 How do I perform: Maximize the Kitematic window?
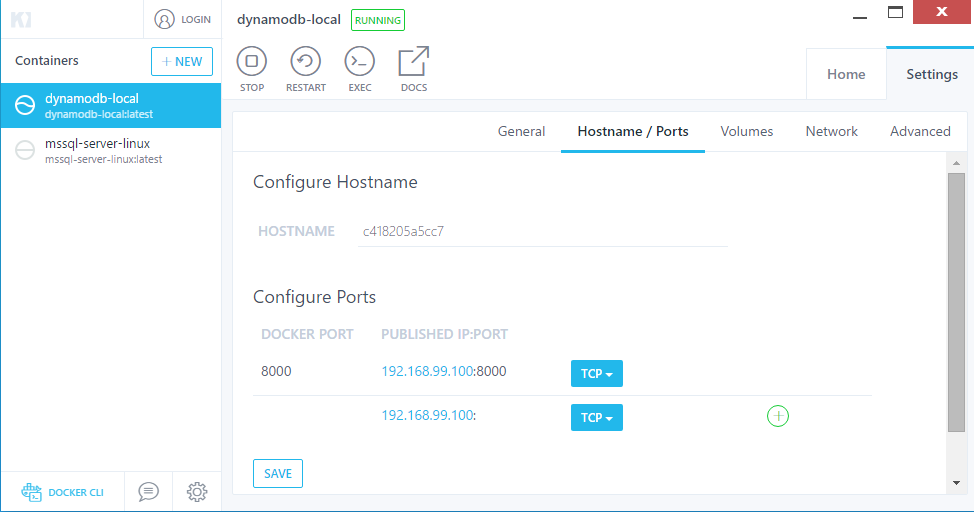coord(895,12)
